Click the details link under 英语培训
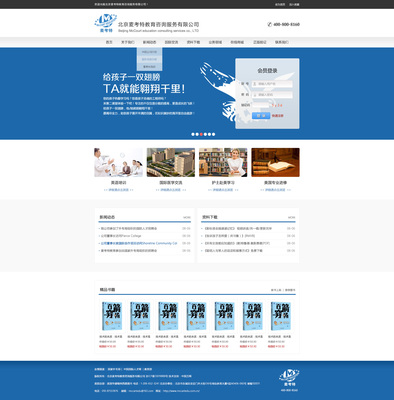Viewport: 394px width, 400px height. click(x=118, y=190)
